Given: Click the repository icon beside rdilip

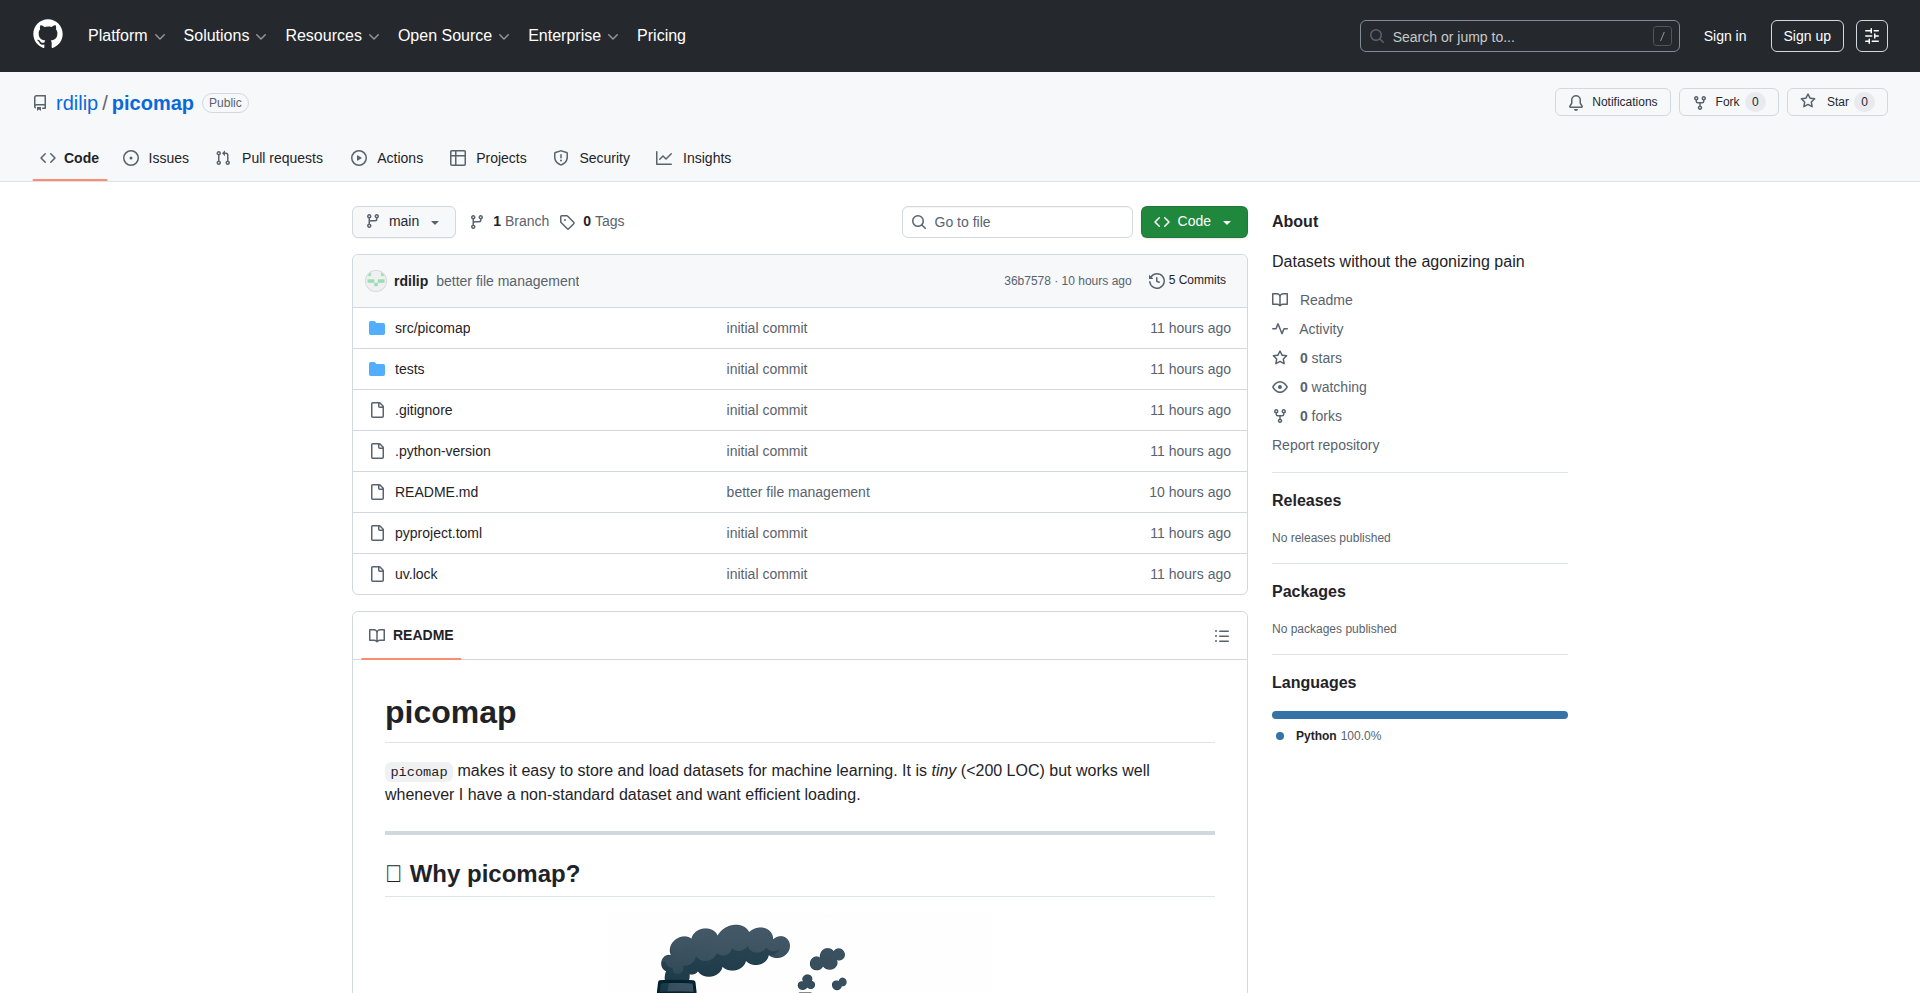Looking at the screenshot, I should [40, 103].
